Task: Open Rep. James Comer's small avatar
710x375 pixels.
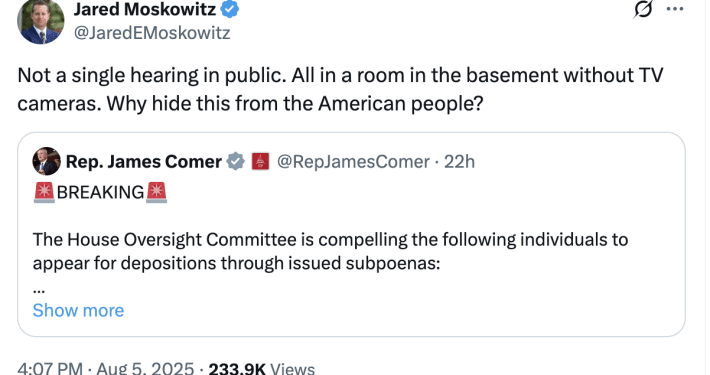Action: coord(46,161)
